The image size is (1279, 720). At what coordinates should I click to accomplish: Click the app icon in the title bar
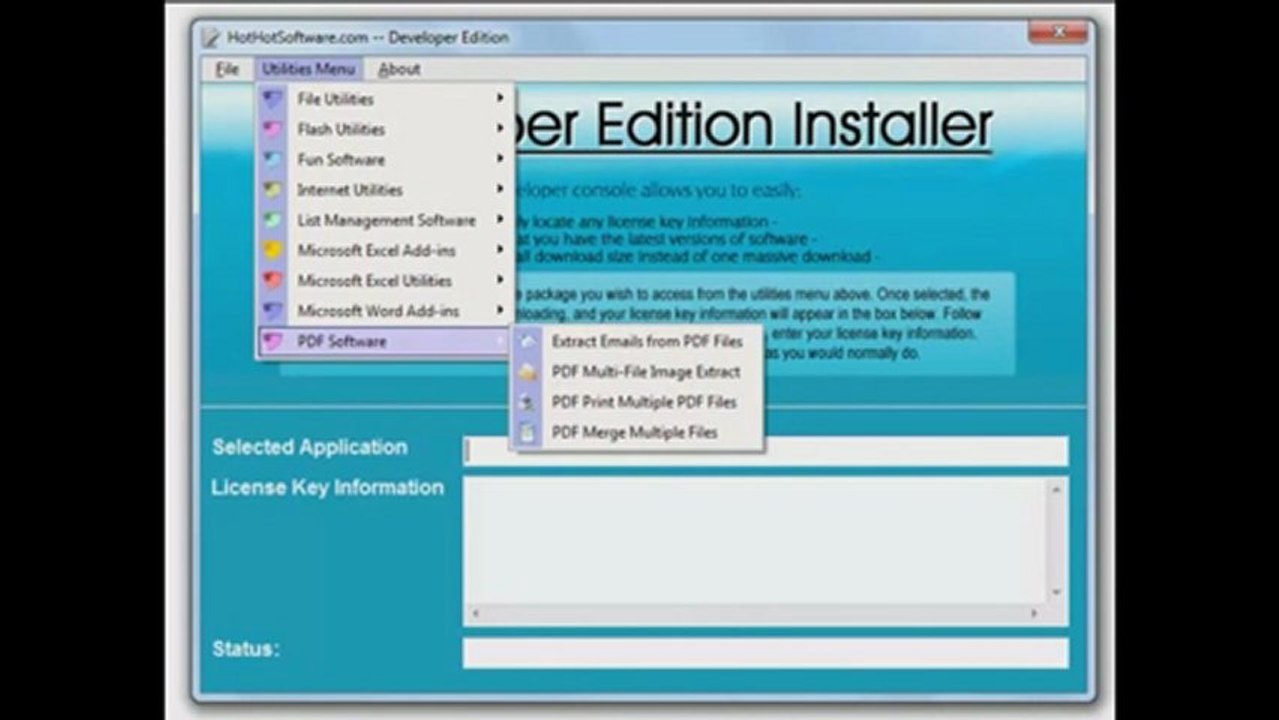210,38
